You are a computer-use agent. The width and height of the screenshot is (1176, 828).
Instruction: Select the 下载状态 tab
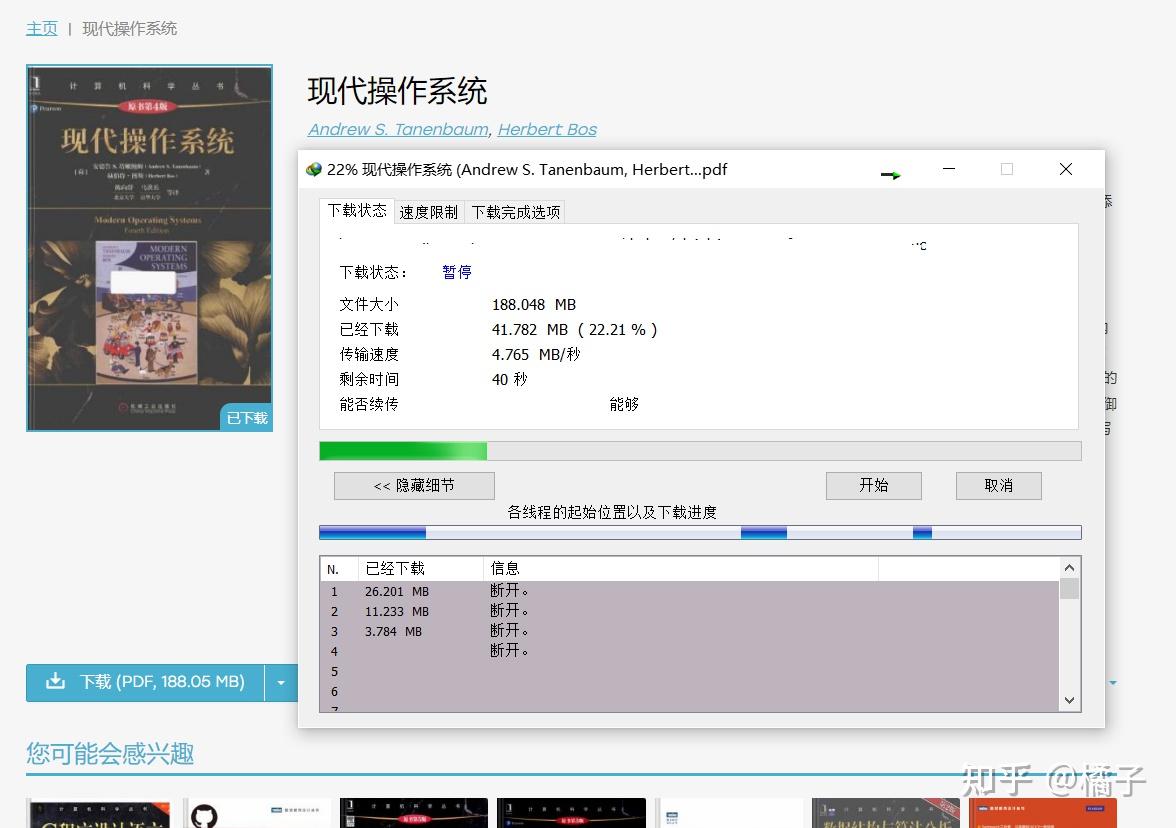357,211
